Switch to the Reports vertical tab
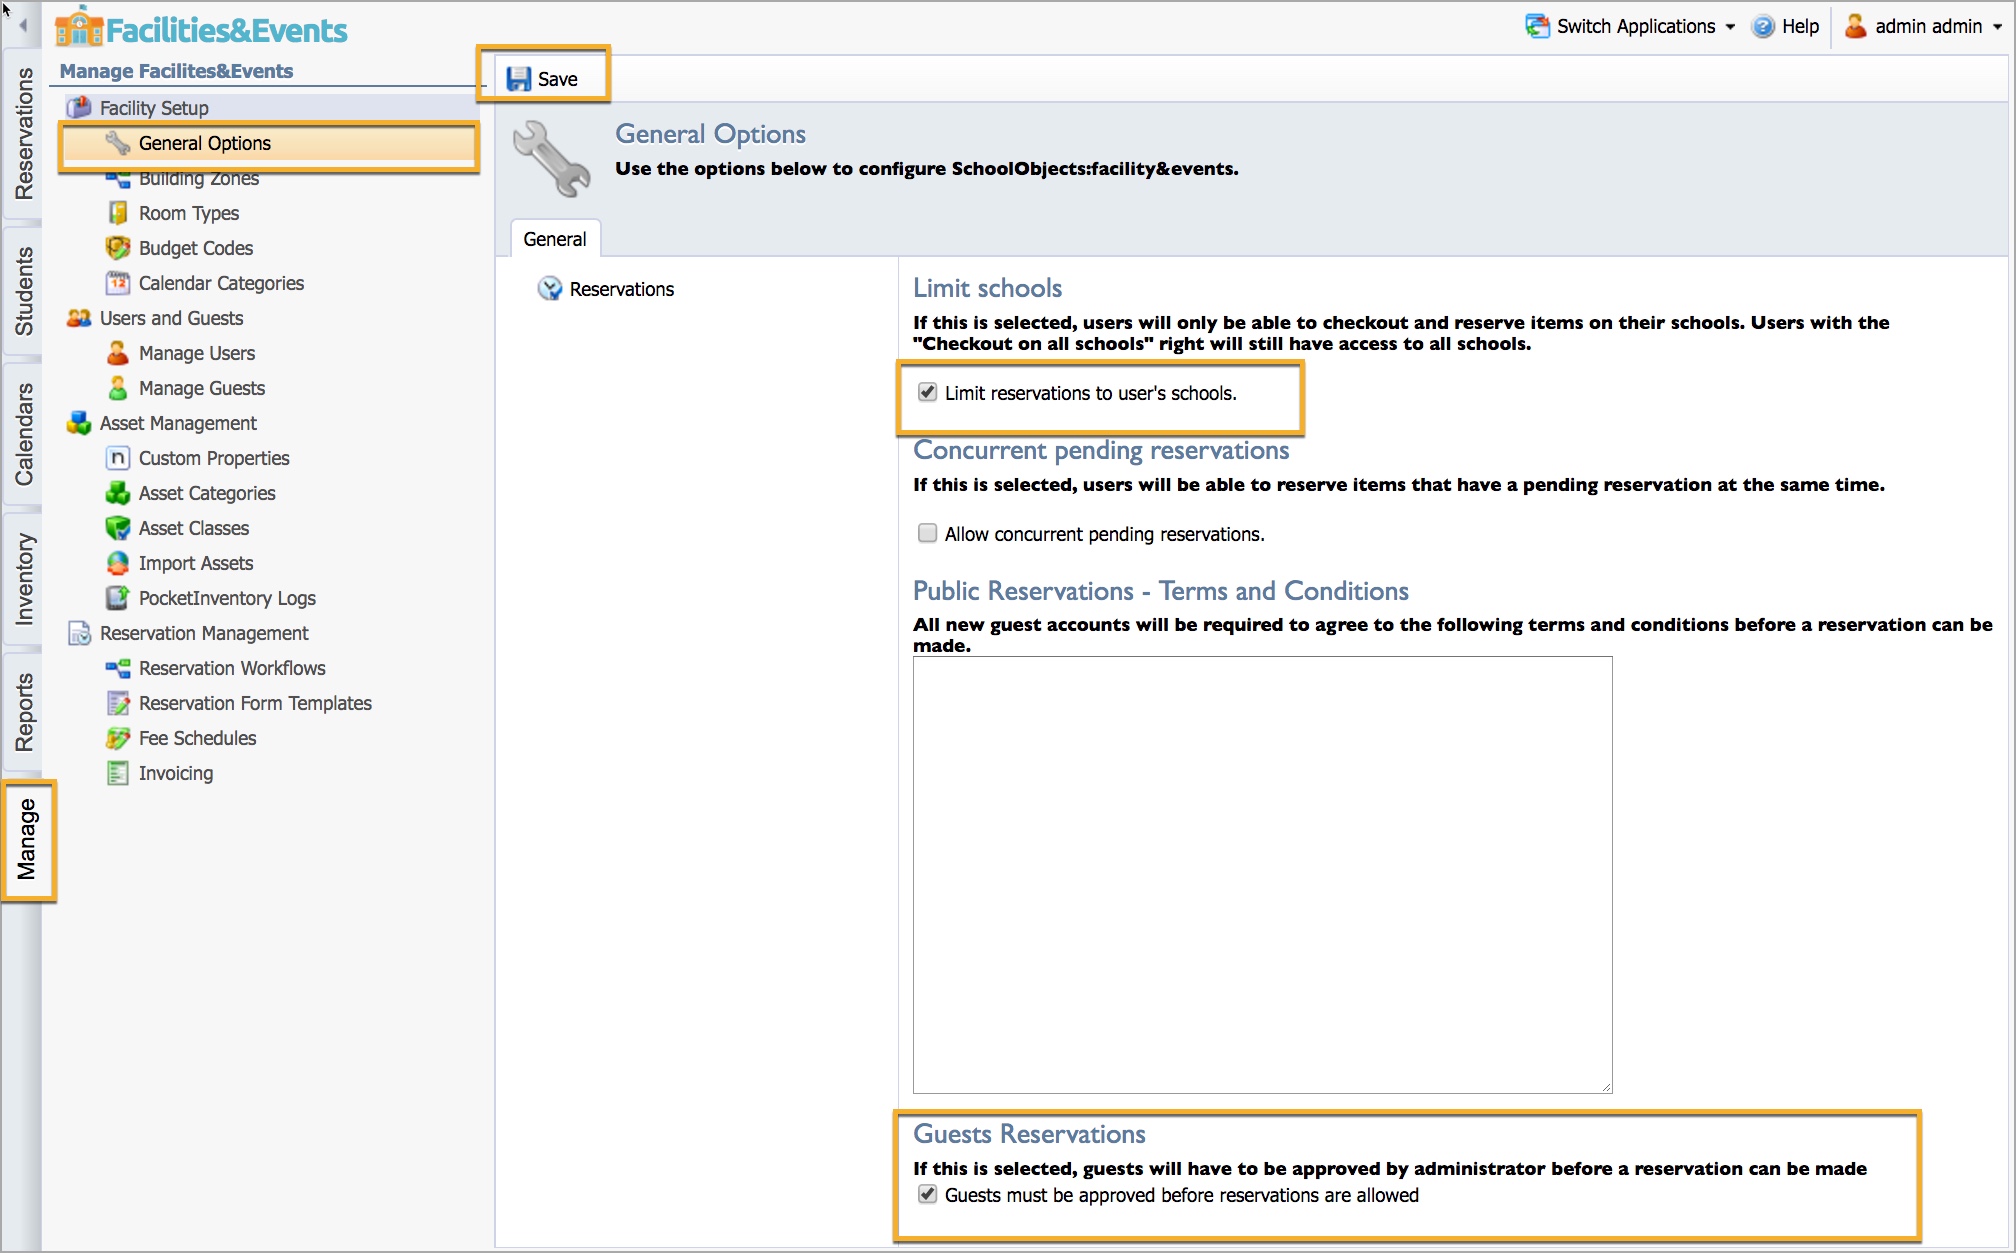Viewport: 2016px width, 1253px height. pos(23,712)
